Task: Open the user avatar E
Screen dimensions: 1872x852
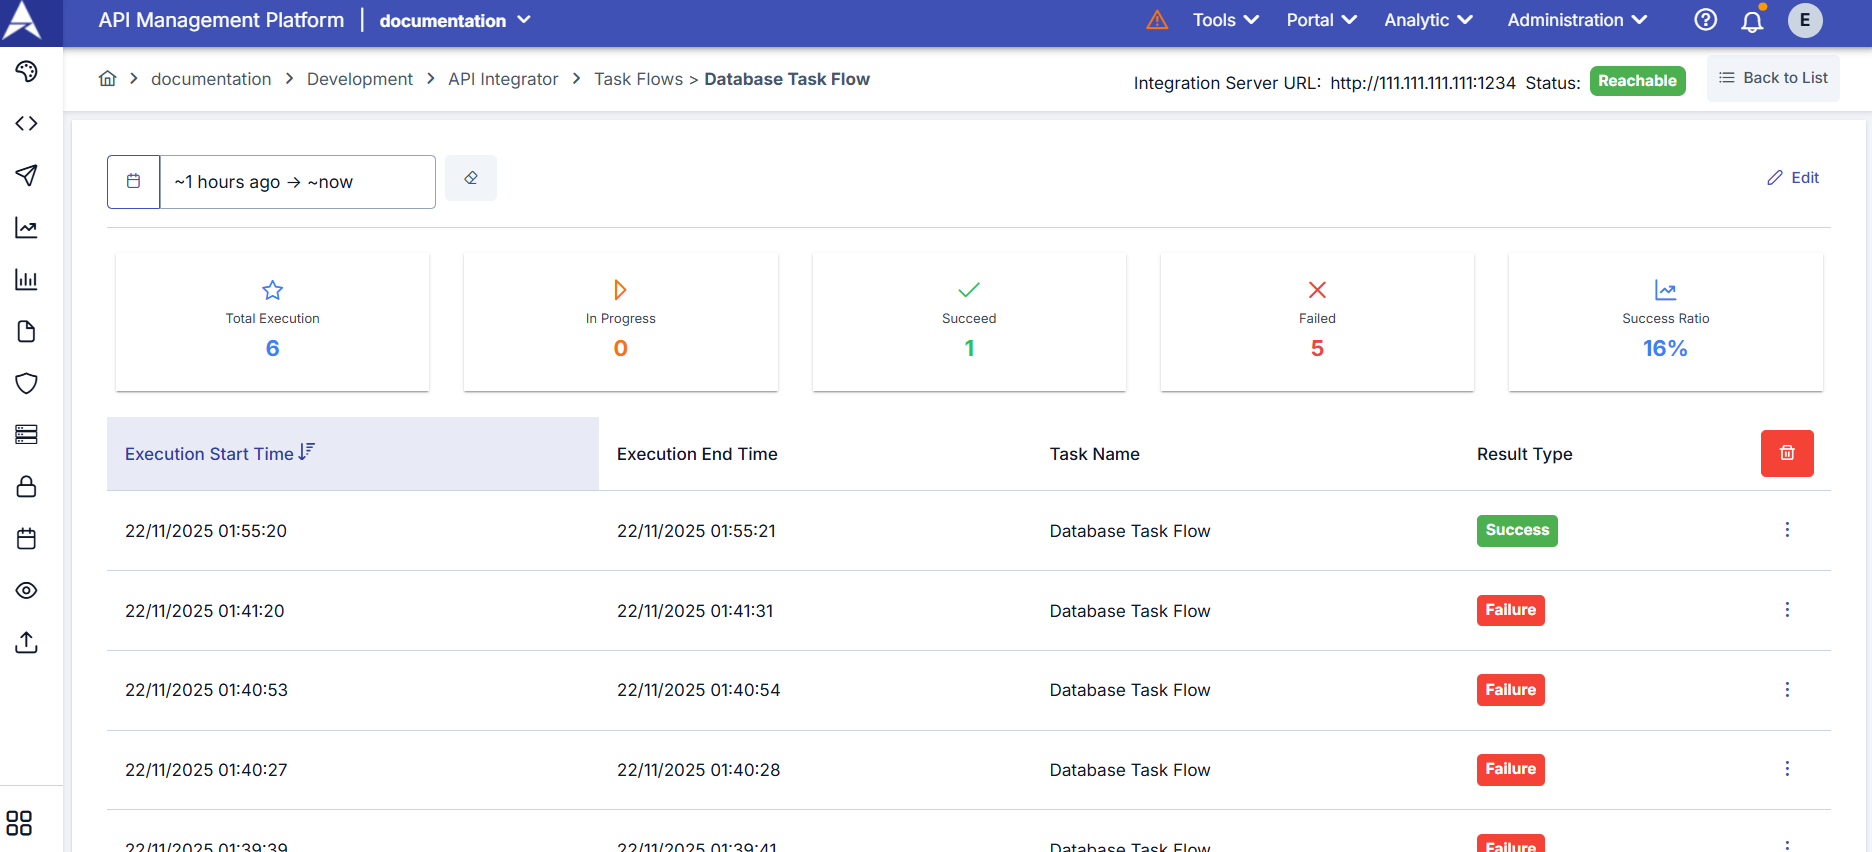Action: pos(1805,20)
